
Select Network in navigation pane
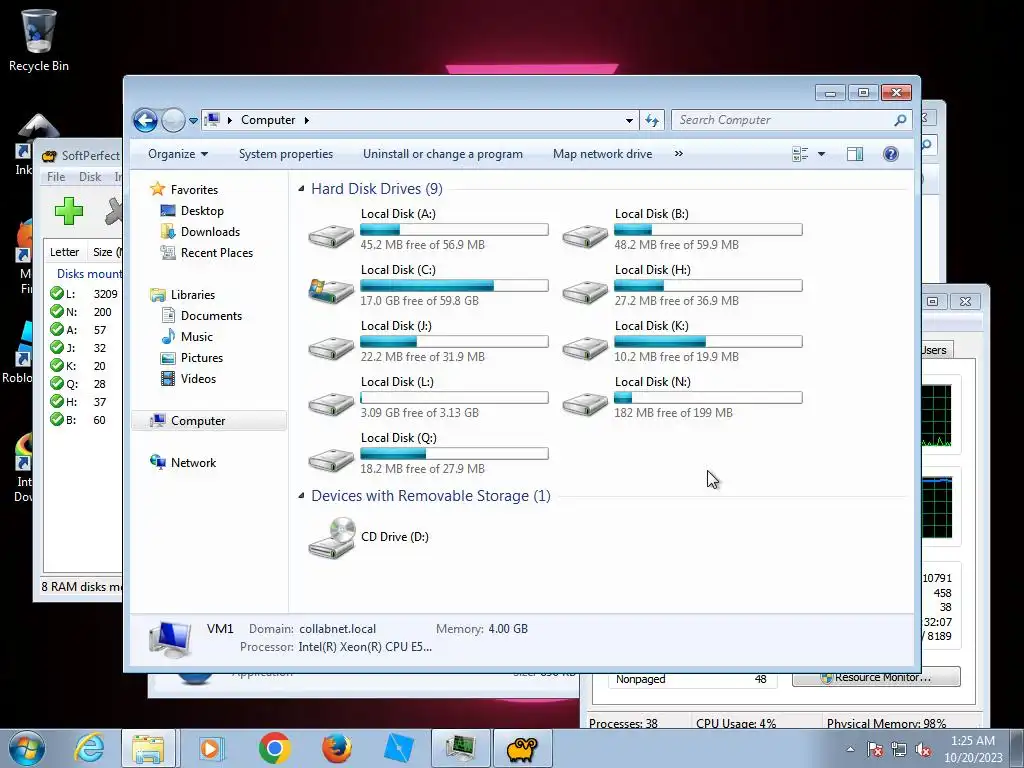point(193,462)
